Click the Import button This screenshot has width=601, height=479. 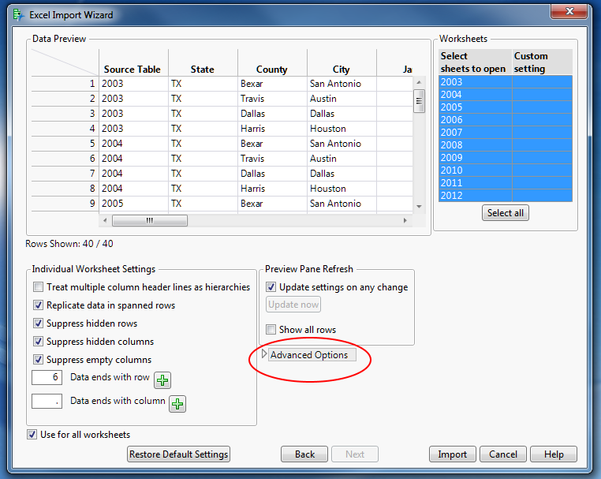(452, 454)
